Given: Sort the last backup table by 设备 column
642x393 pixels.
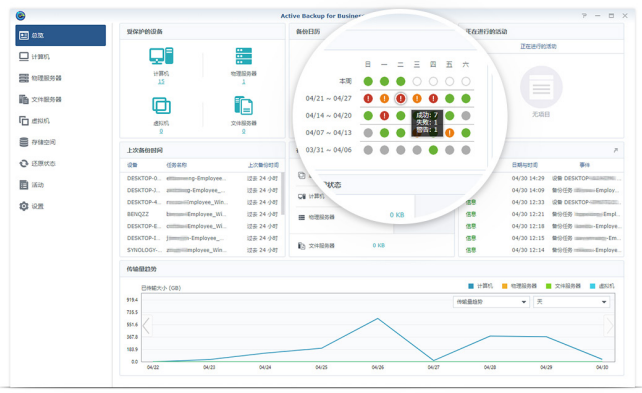Looking at the screenshot, I should (x=132, y=165).
